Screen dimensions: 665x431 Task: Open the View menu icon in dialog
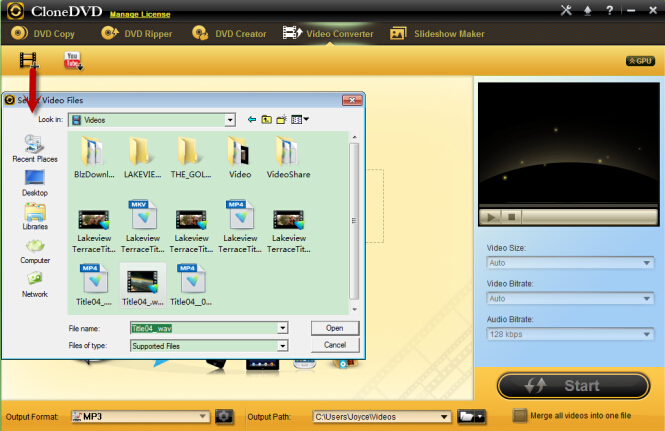pos(300,120)
